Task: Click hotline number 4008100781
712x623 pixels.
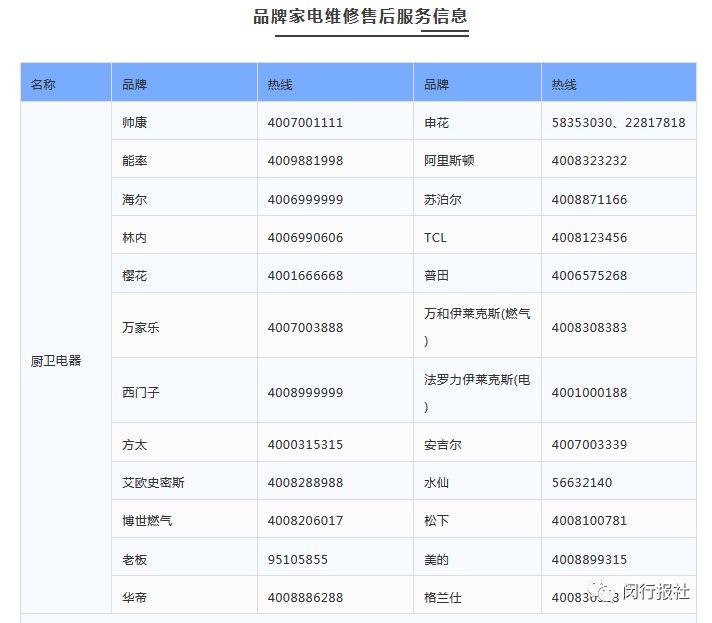Action: click(x=589, y=521)
